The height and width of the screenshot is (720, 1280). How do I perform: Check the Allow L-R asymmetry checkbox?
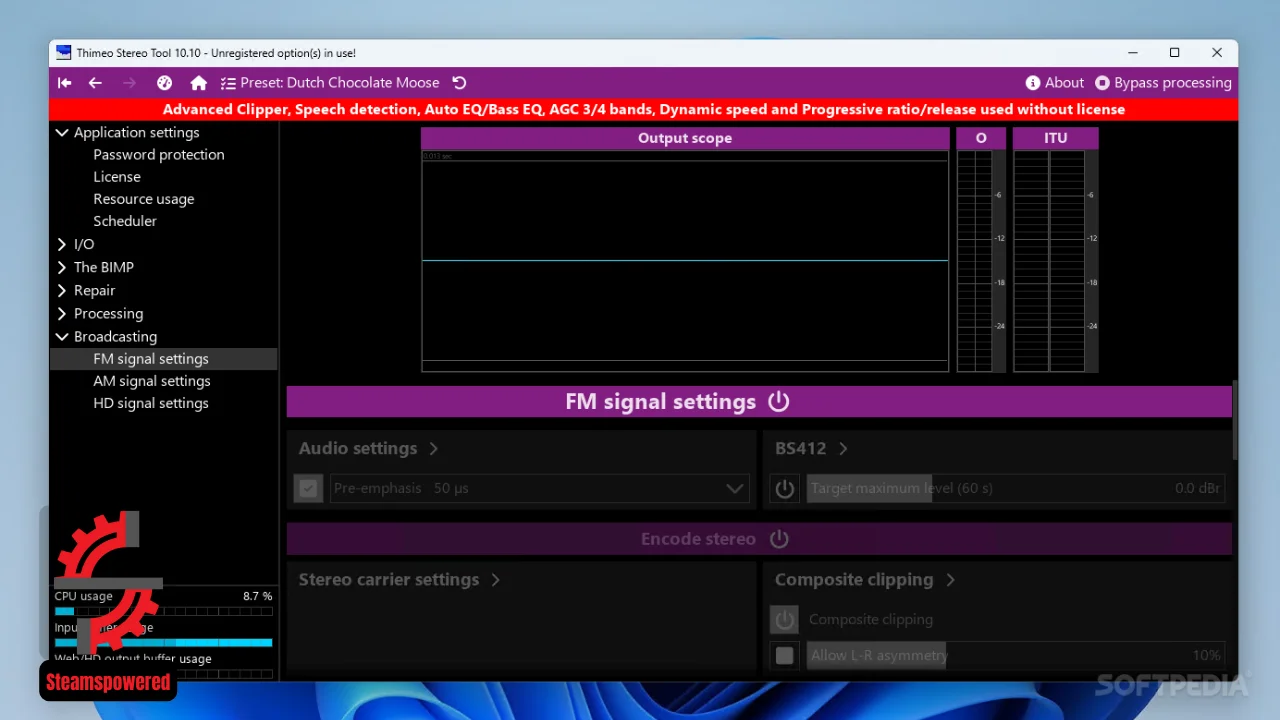(785, 656)
